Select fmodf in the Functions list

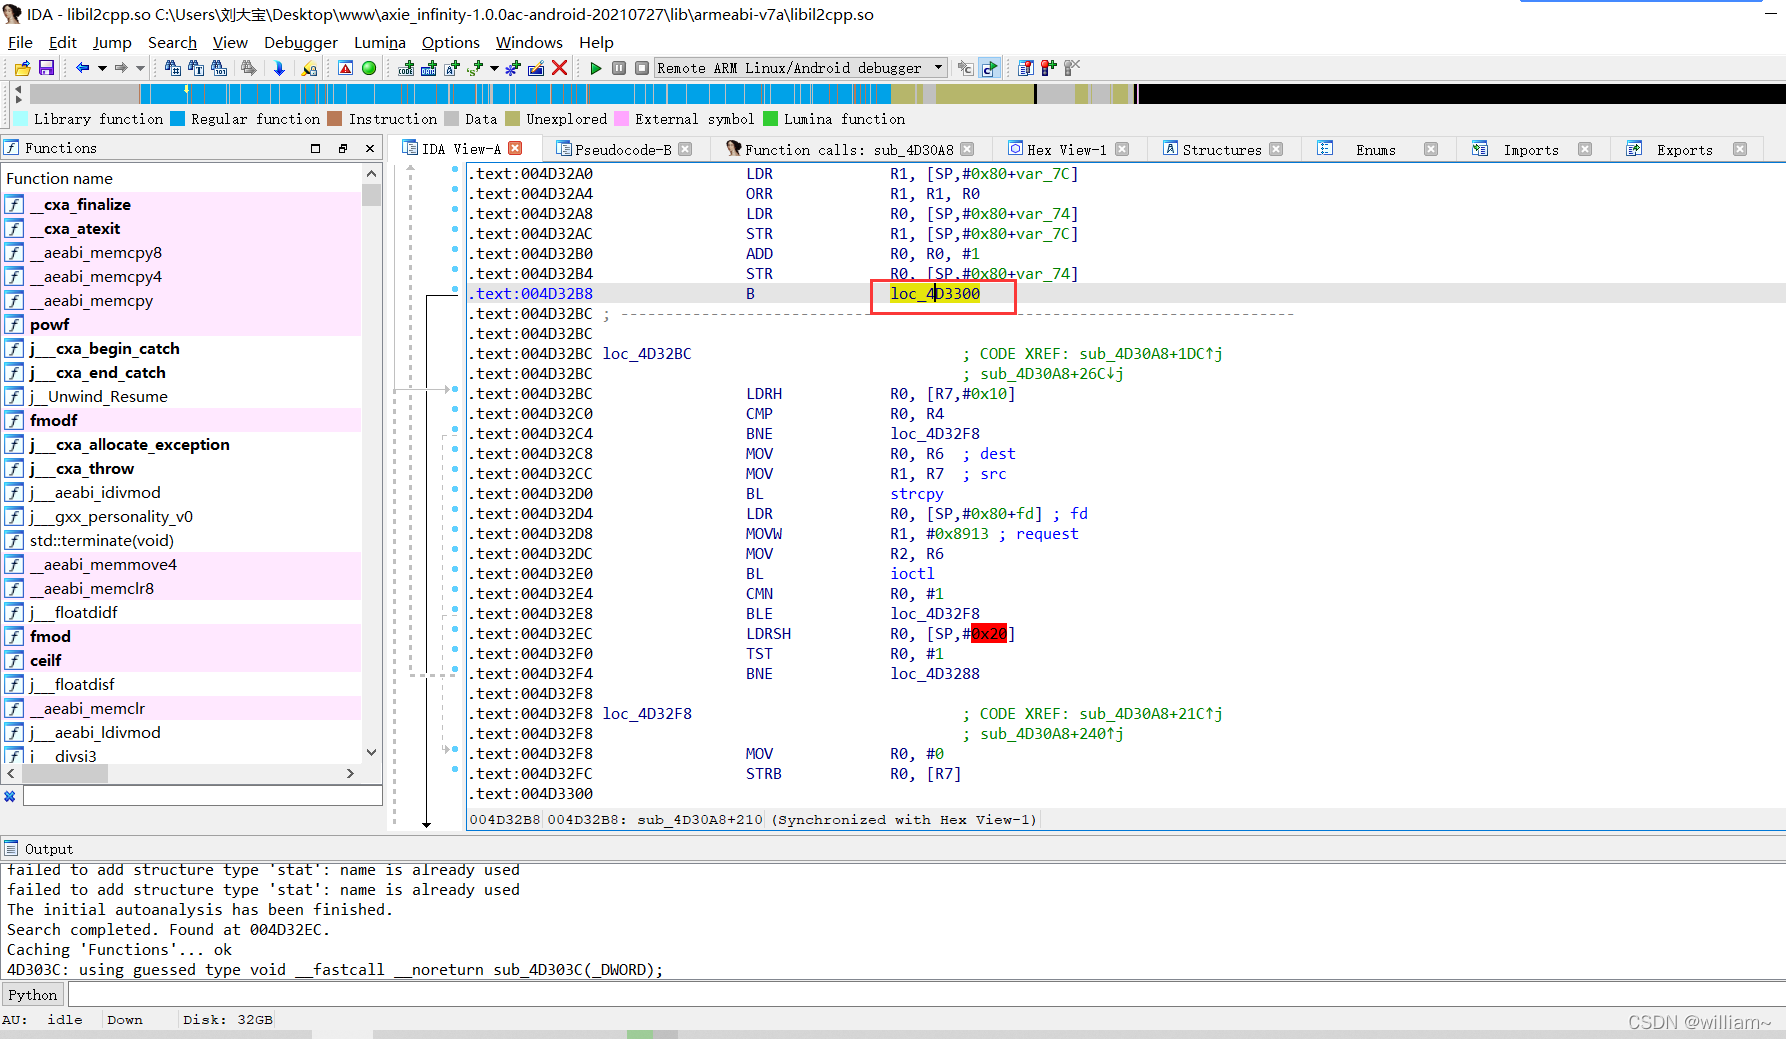point(53,421)
